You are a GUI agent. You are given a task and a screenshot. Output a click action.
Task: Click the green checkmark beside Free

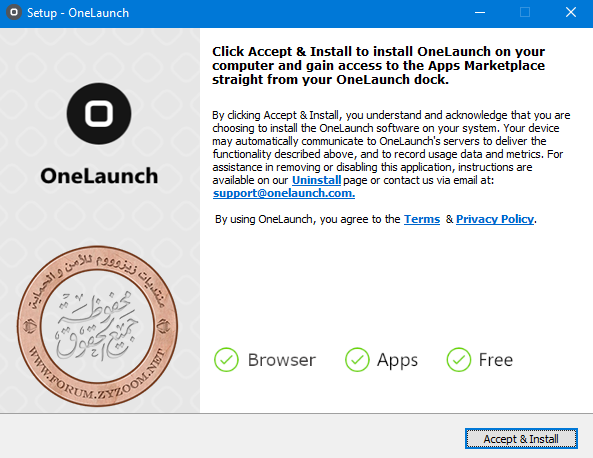[458, 359]
